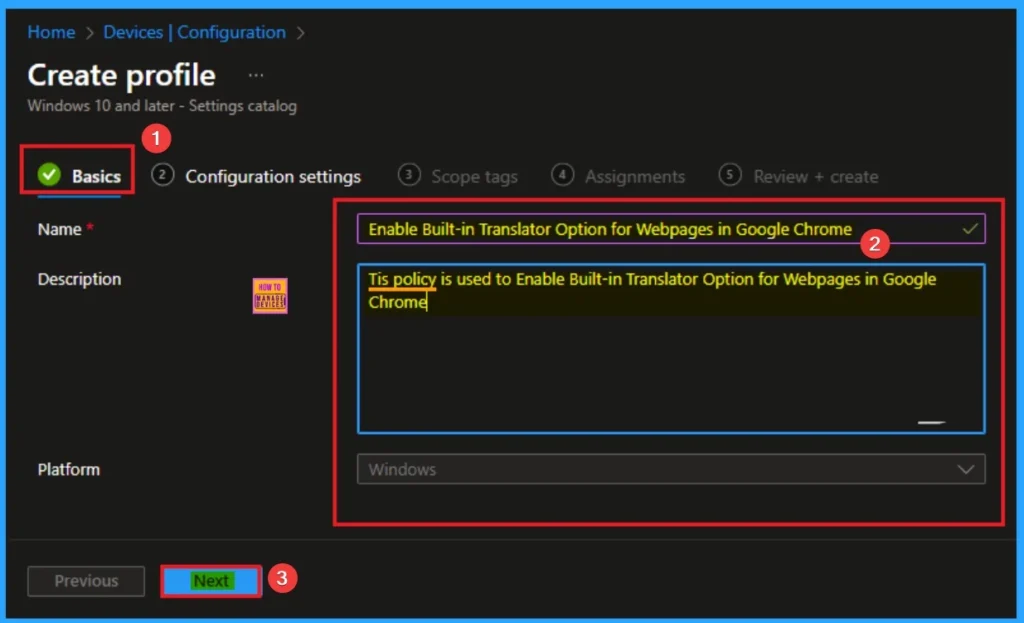Edit the profile Name input field
Screen dimensions: 1024x623
coord(671,229)
